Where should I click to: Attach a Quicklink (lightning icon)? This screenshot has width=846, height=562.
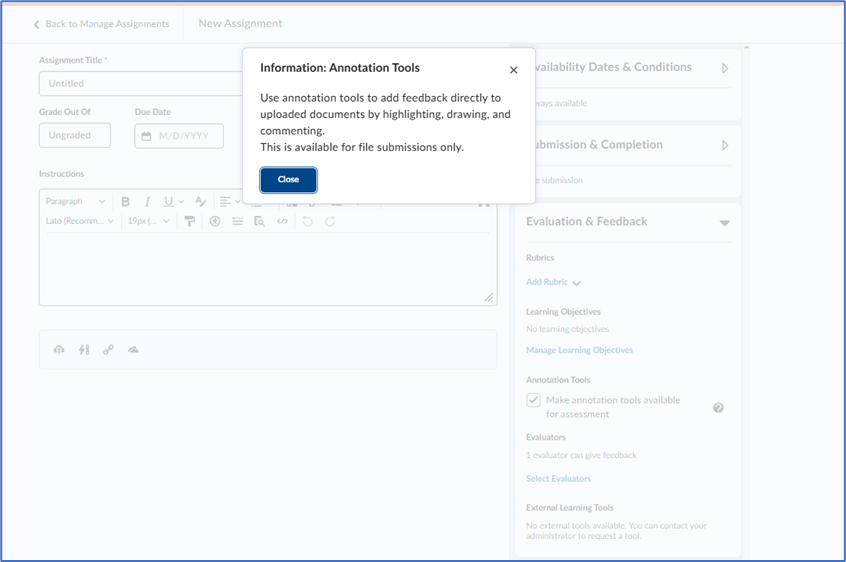click(x=84, y=350)
